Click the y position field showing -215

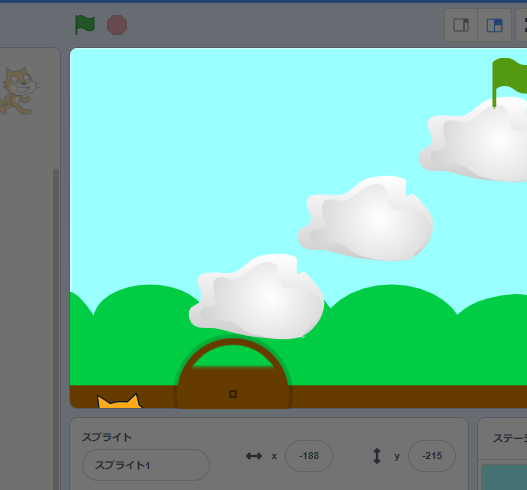[432, 456]
